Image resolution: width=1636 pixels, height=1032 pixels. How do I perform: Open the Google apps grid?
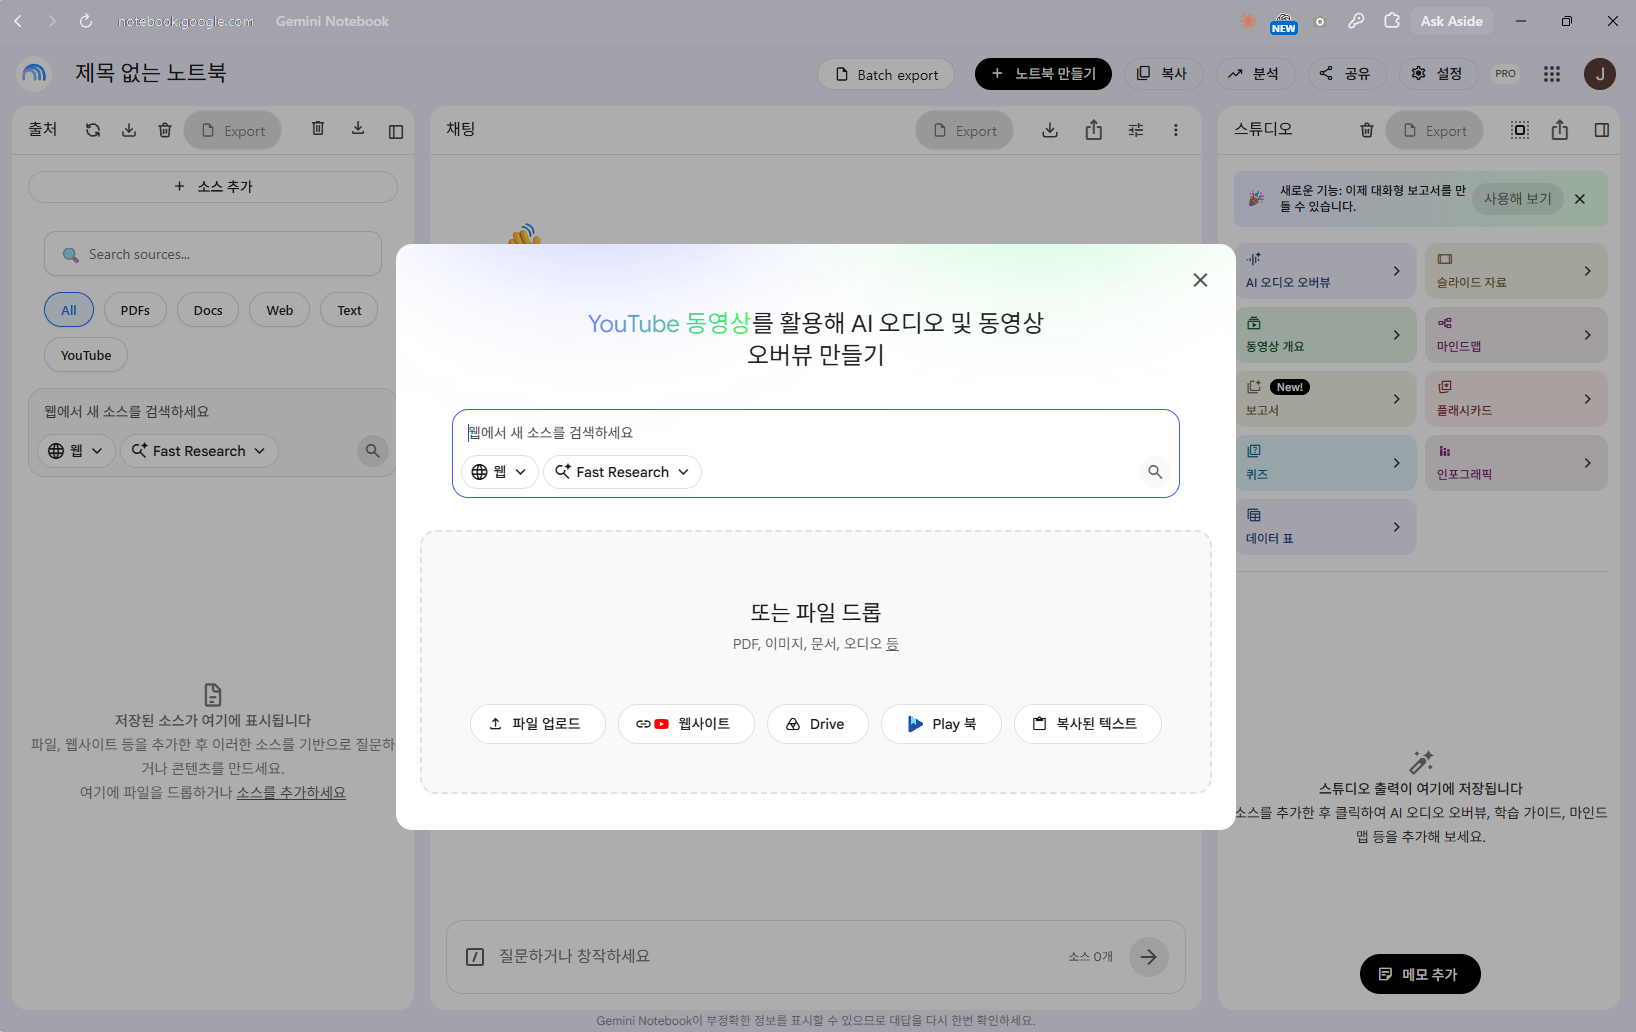(x=1552, y=74)
